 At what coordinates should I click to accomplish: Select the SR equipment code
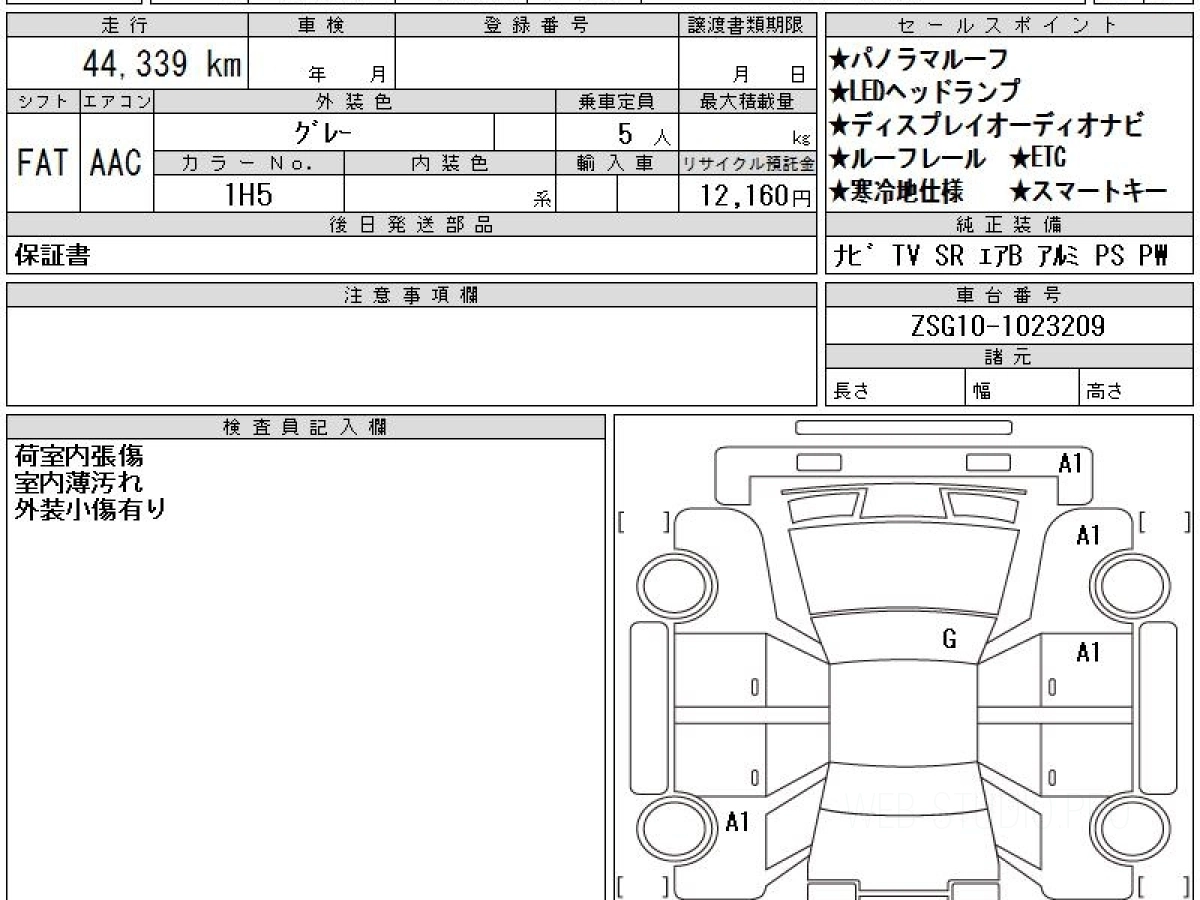point(949,255)
